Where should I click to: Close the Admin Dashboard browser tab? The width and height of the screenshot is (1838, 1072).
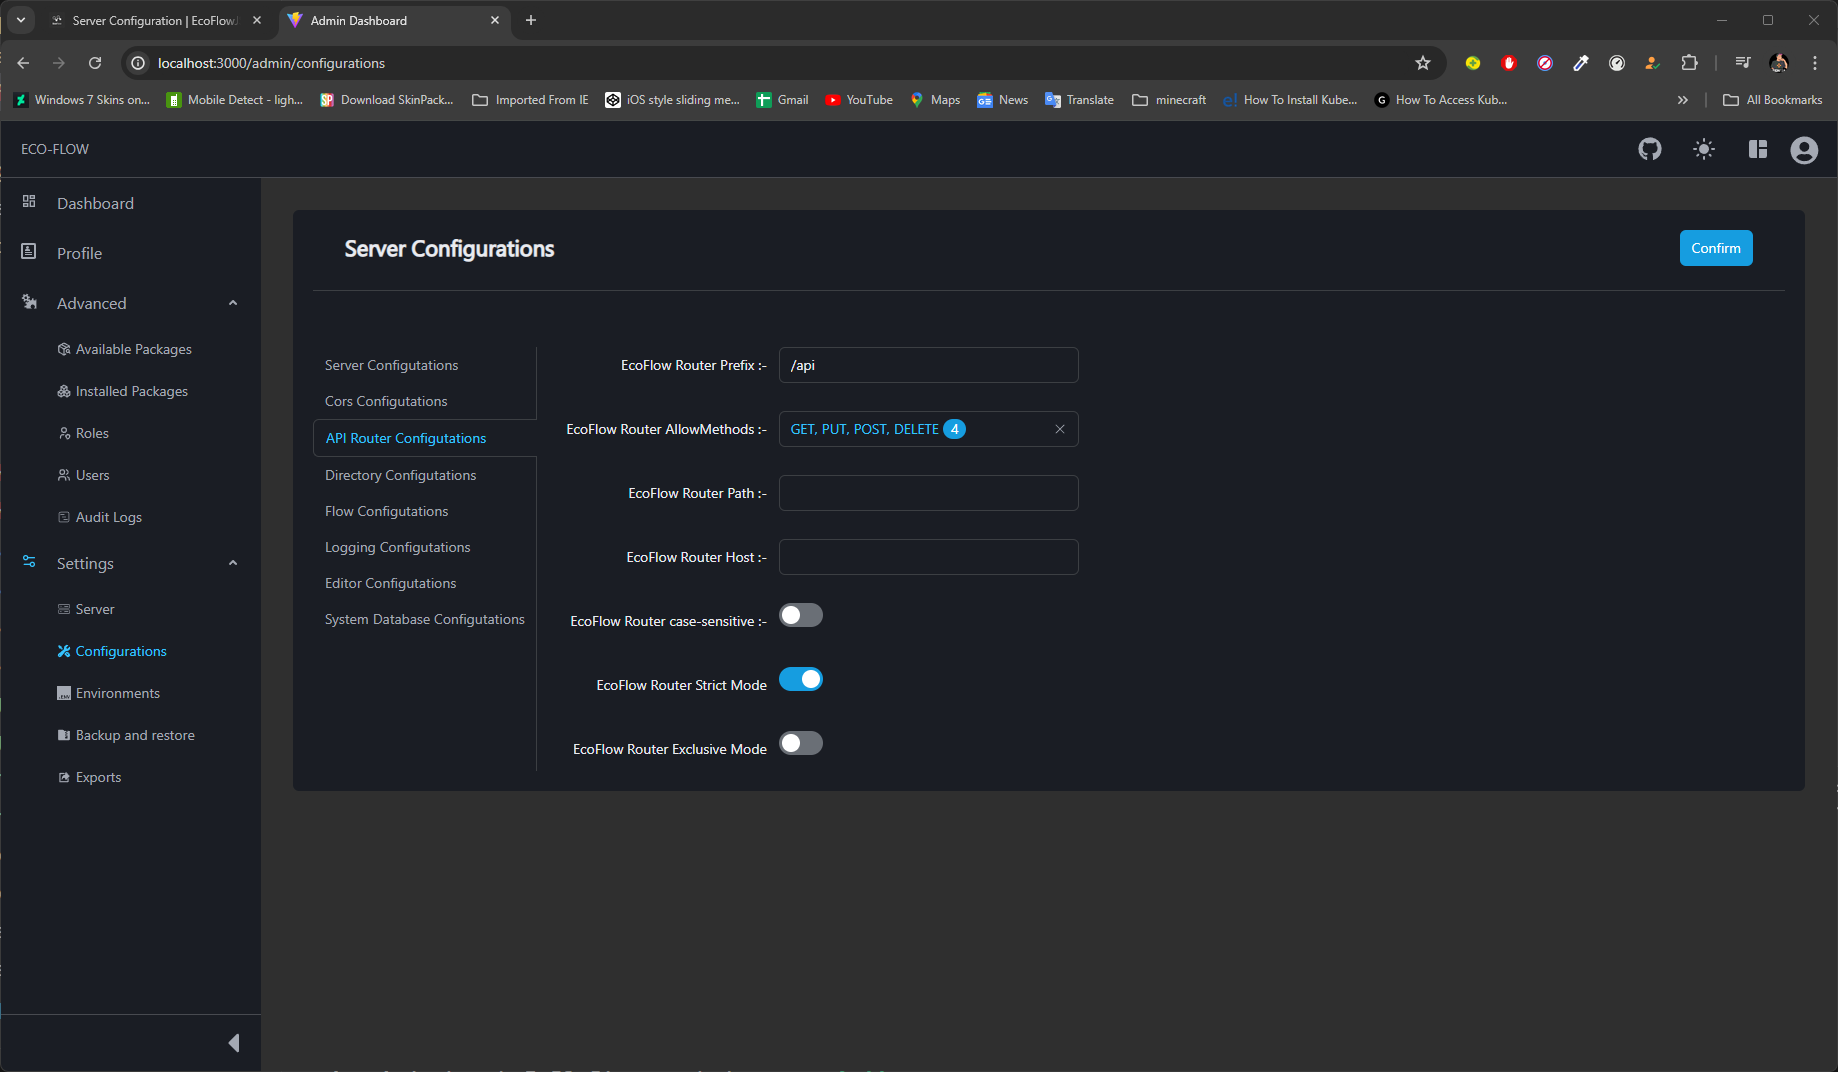coord(495,20)
